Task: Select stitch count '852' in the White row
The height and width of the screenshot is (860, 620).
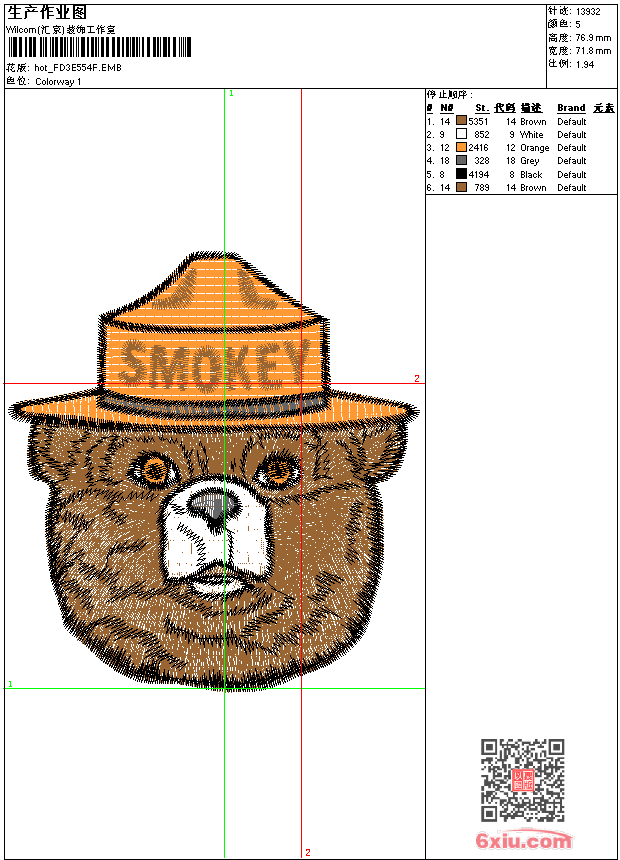Action: (482, 134)
